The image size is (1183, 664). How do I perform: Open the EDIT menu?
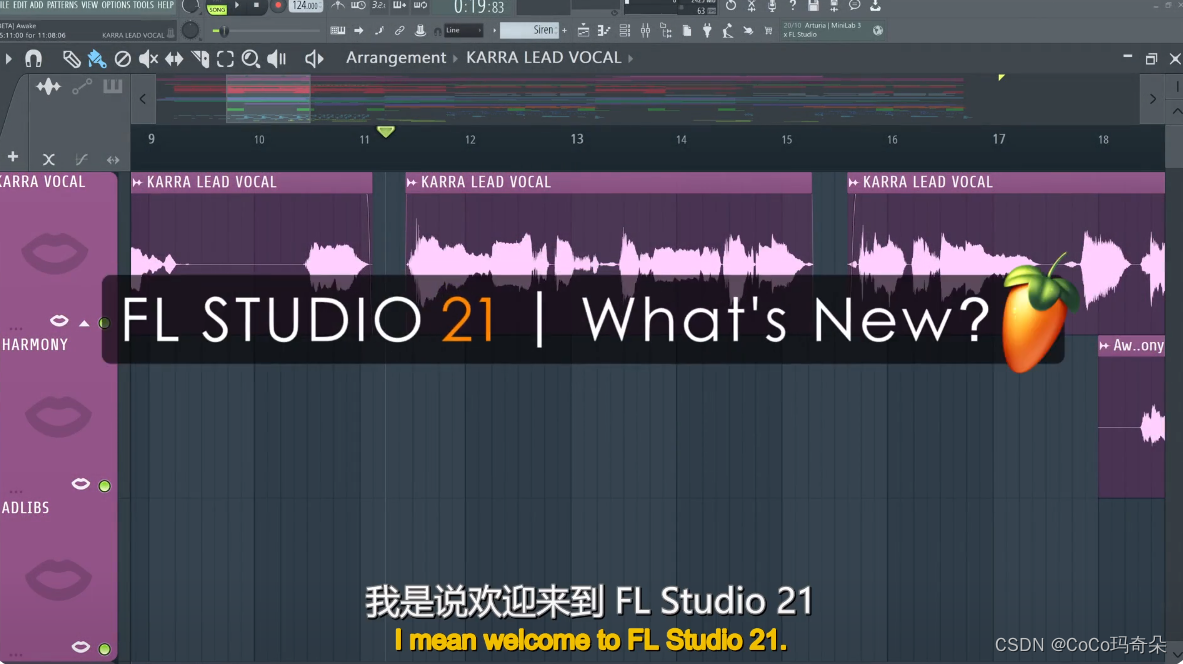point(20,5)
